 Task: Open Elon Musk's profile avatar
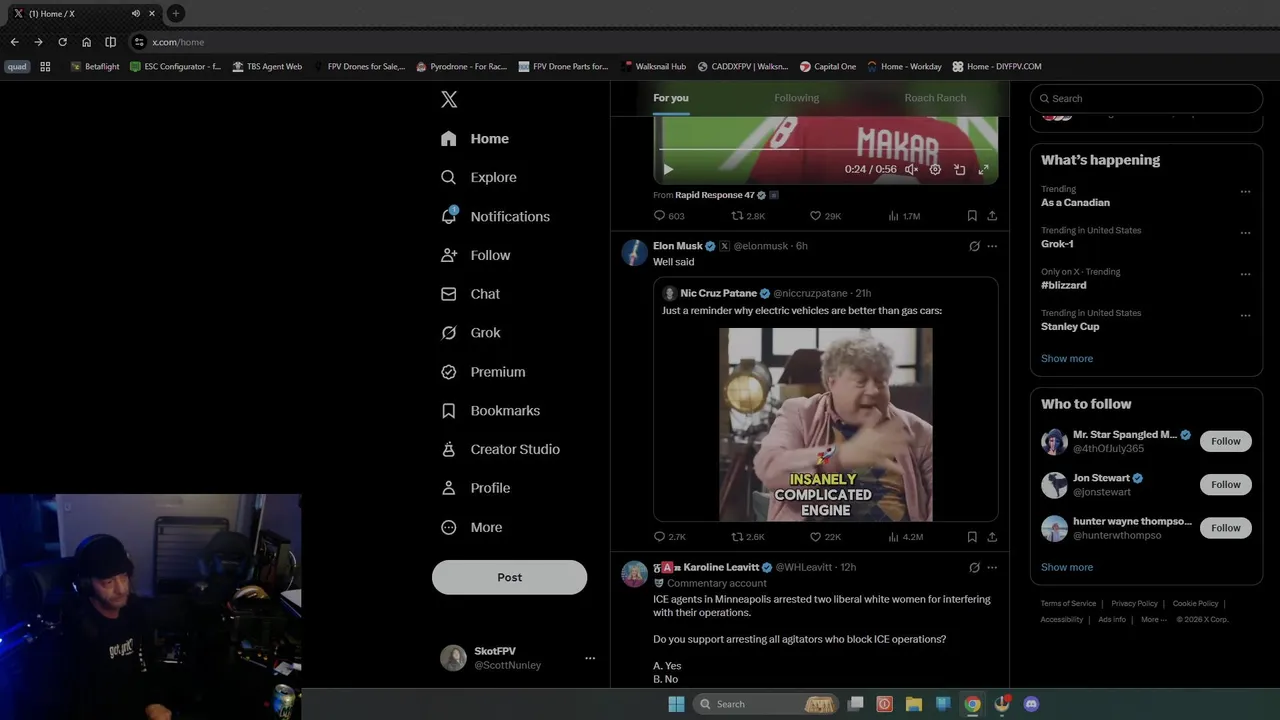634,252
